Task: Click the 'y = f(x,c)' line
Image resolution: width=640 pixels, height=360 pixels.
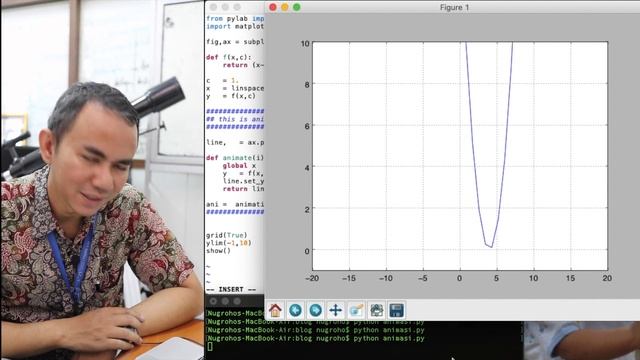Action: pyautogui.click(x=231, y=96)
